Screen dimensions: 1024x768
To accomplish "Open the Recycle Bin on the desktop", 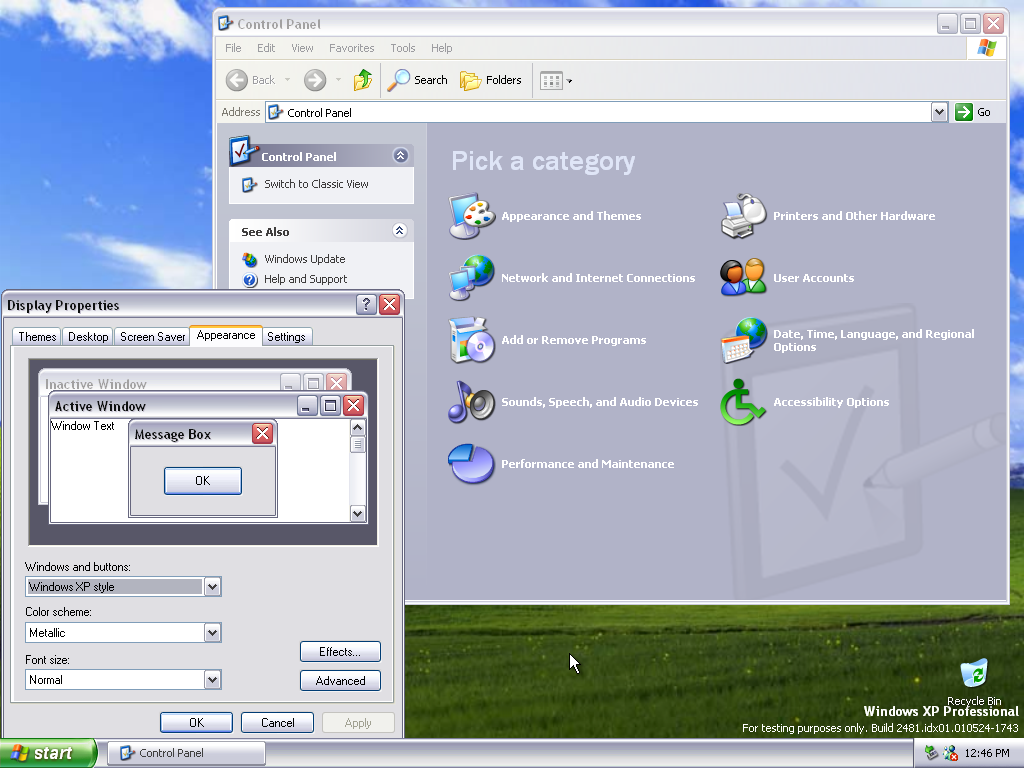I will (973, 675).
